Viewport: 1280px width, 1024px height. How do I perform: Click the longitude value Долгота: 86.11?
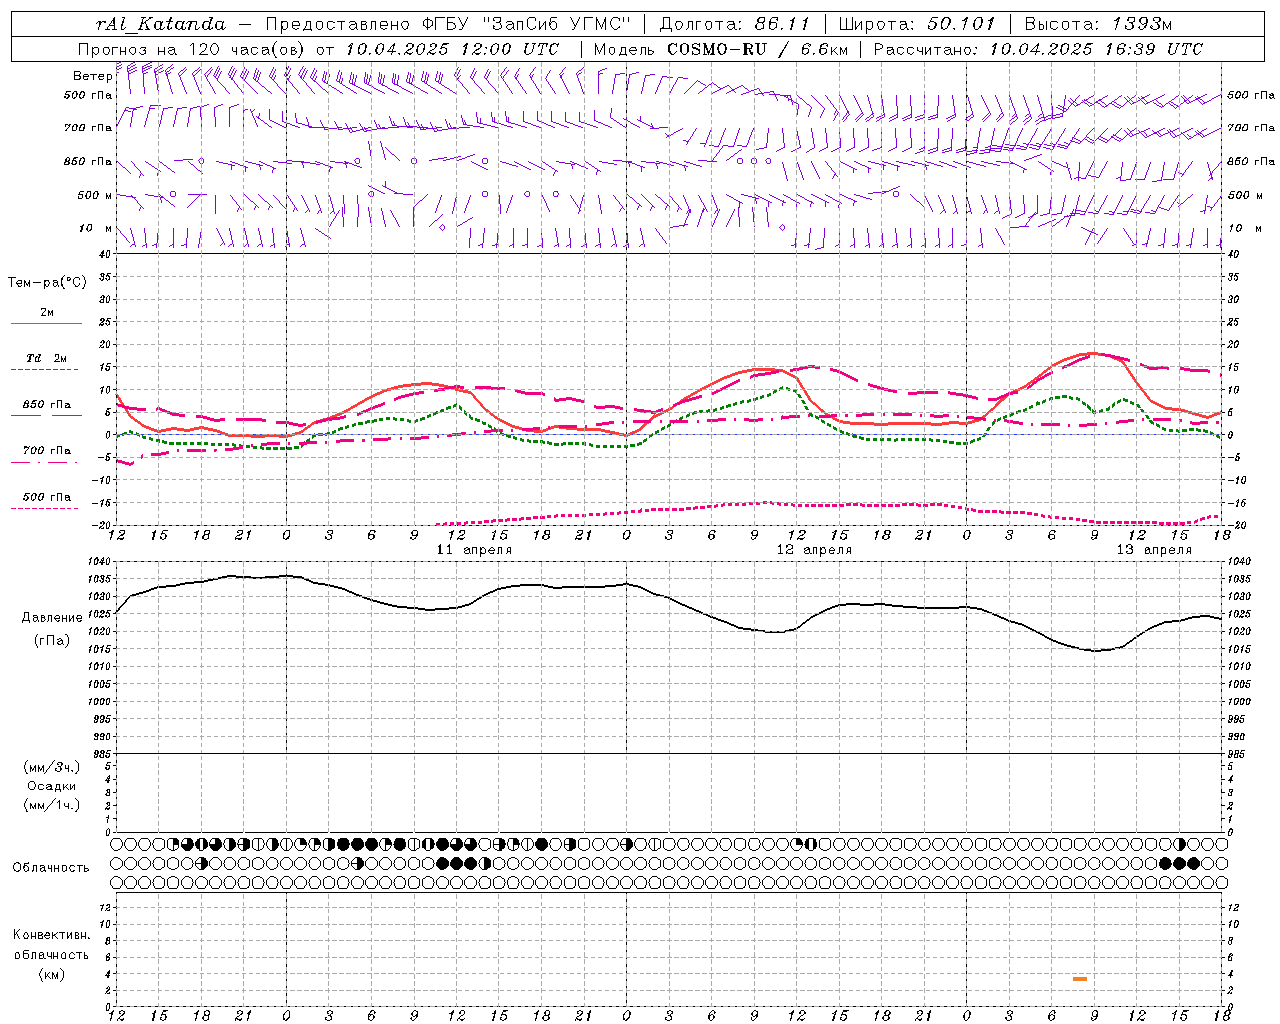734,24
